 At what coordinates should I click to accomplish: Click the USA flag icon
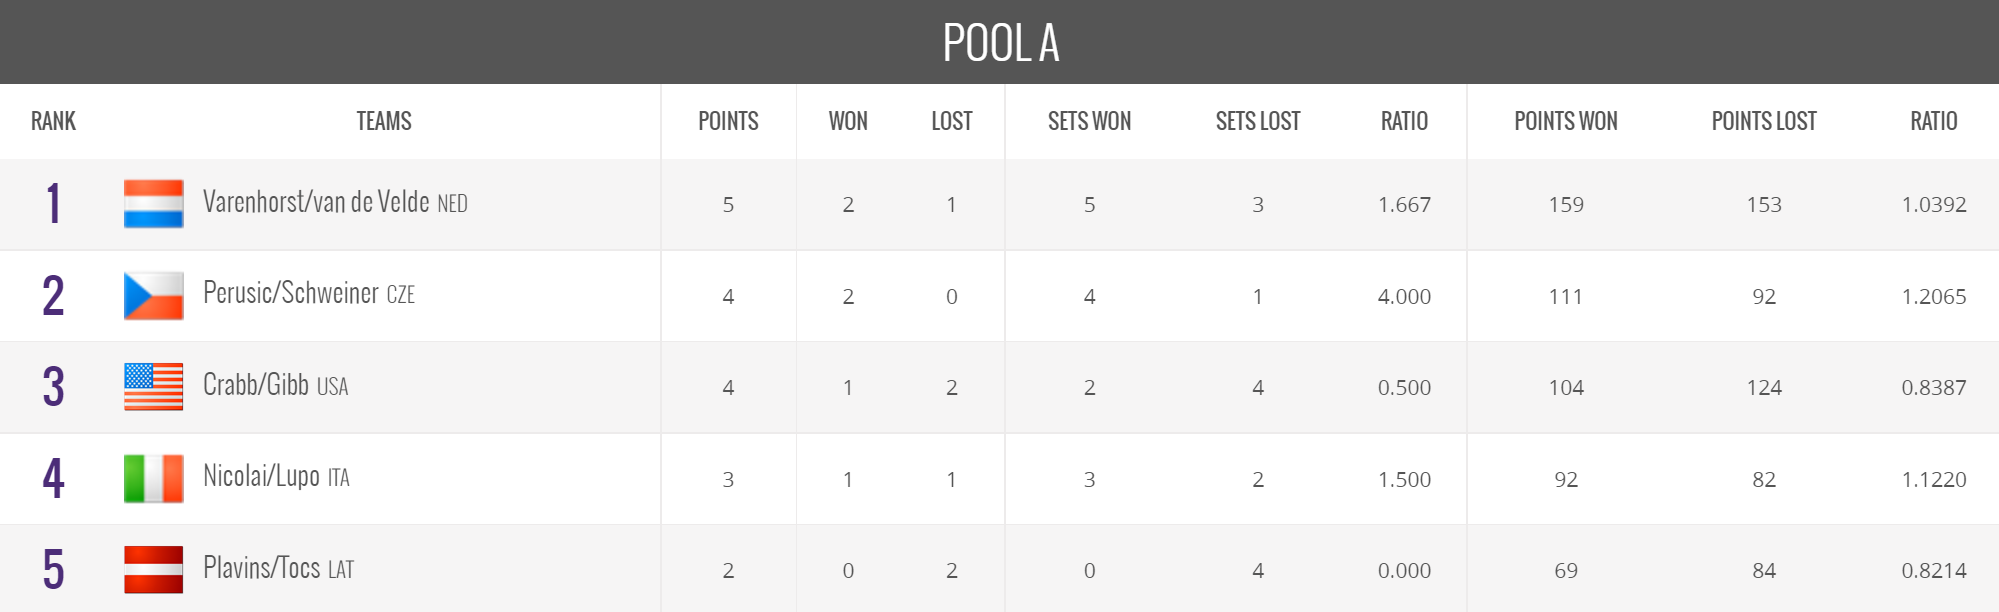point(153,387)
